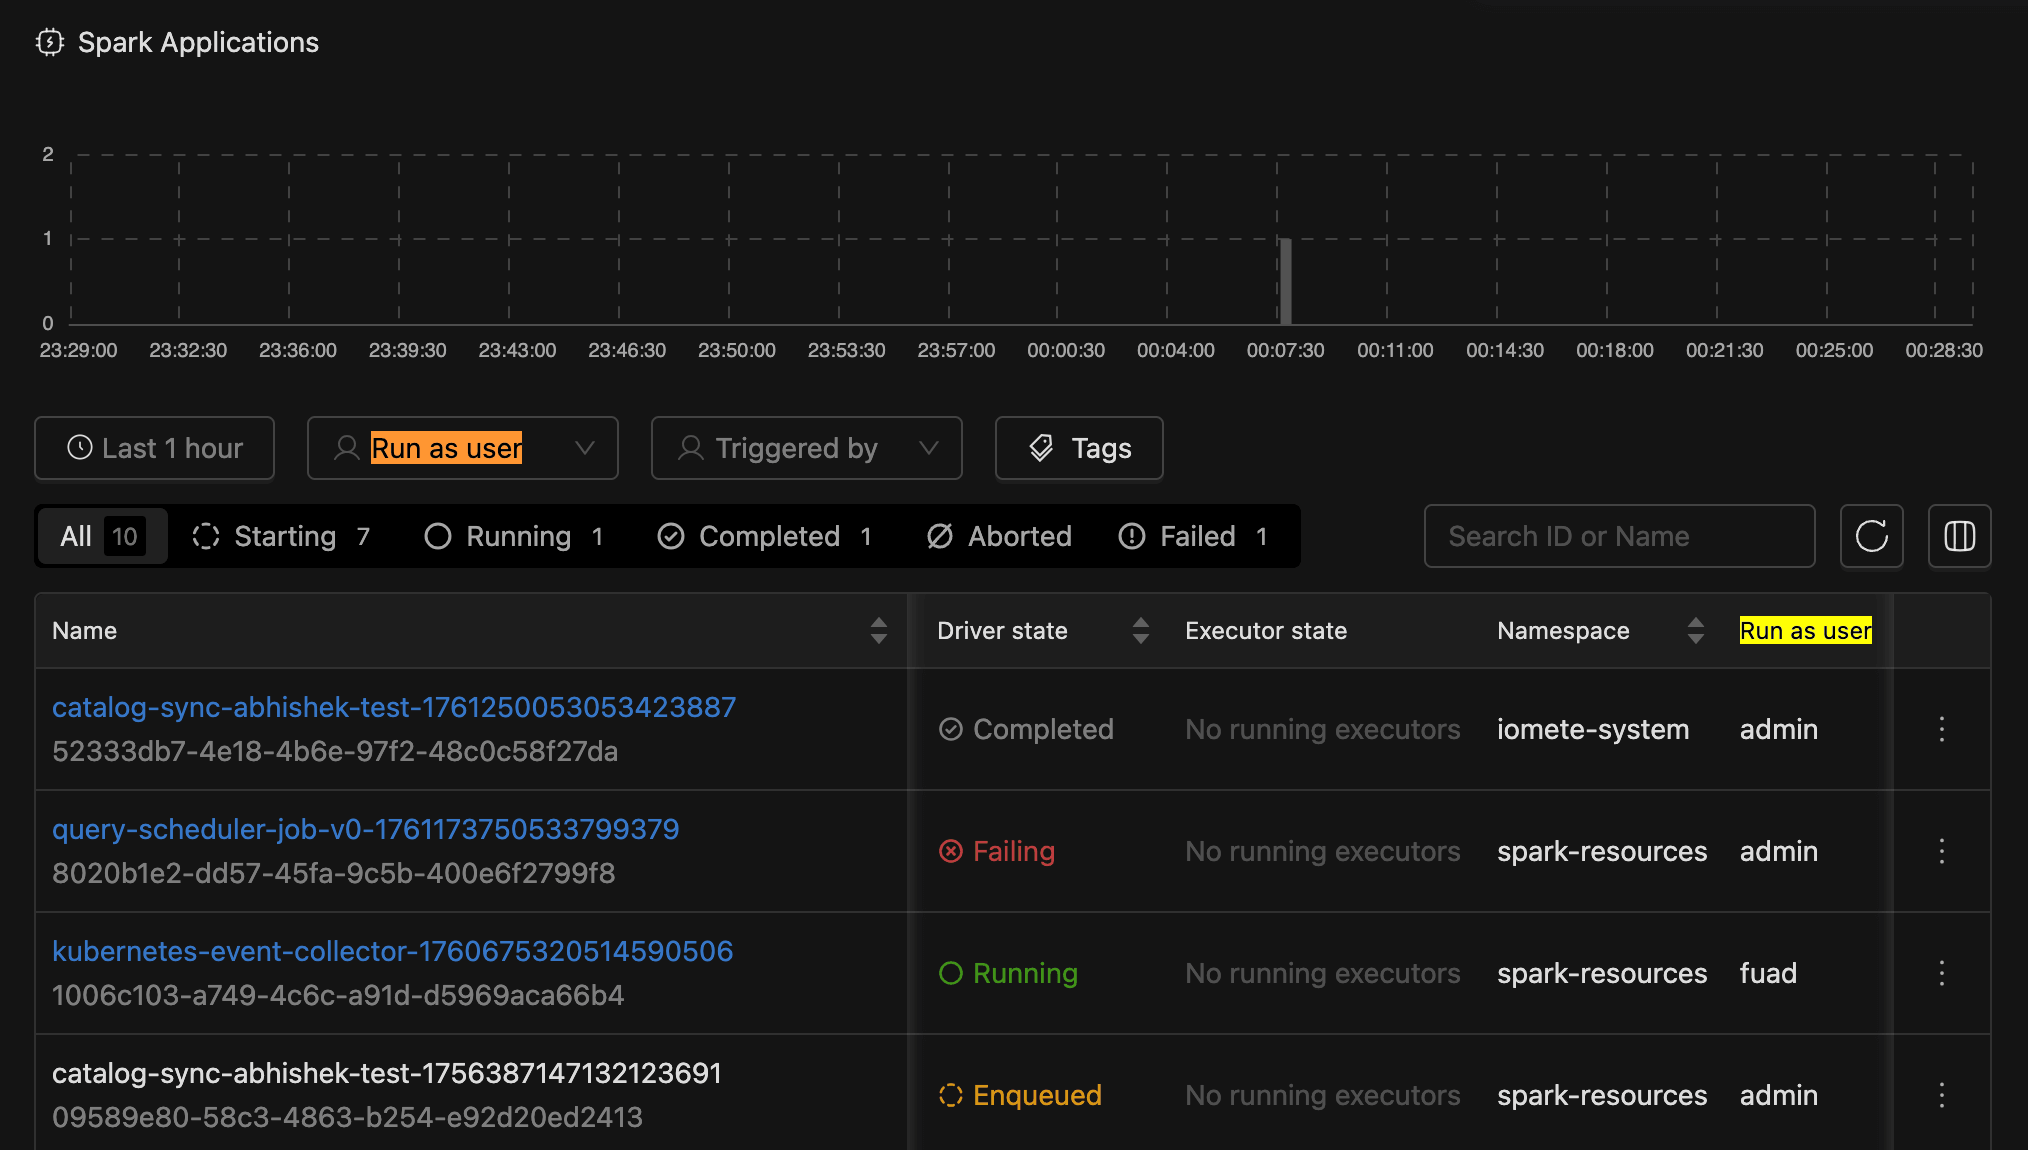2028x1150 pixels.
Task: Click the exclamation icon next to the Failed tab
Action: [1132, 536]
